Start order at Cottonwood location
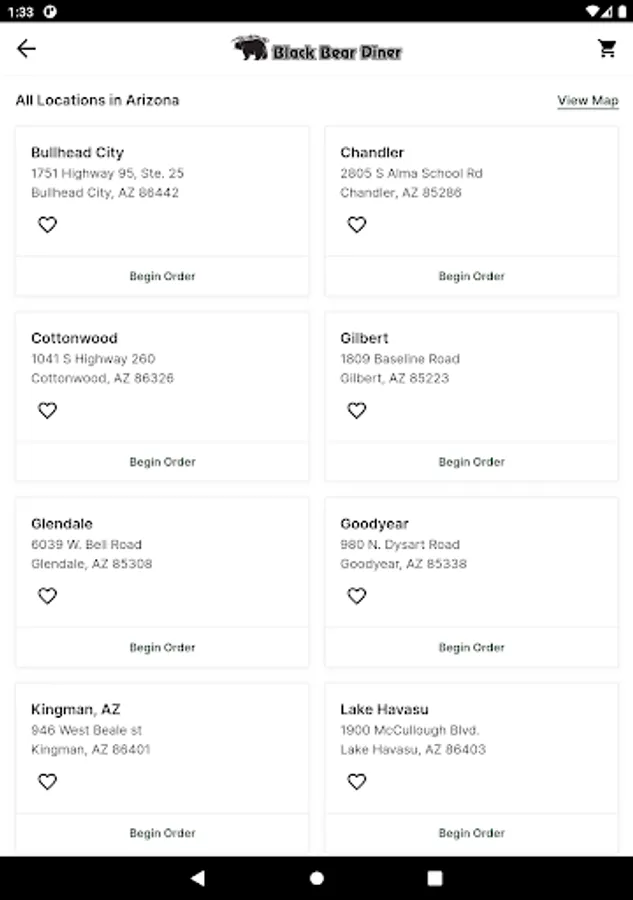 click(162, 462)
